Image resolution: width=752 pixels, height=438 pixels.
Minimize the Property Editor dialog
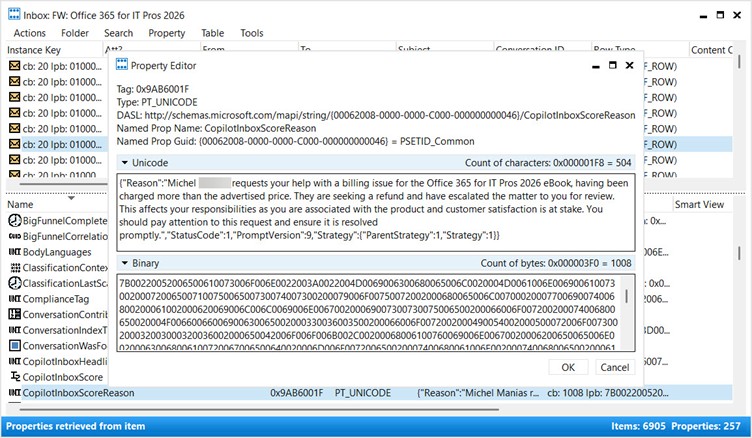coord(596,66)
